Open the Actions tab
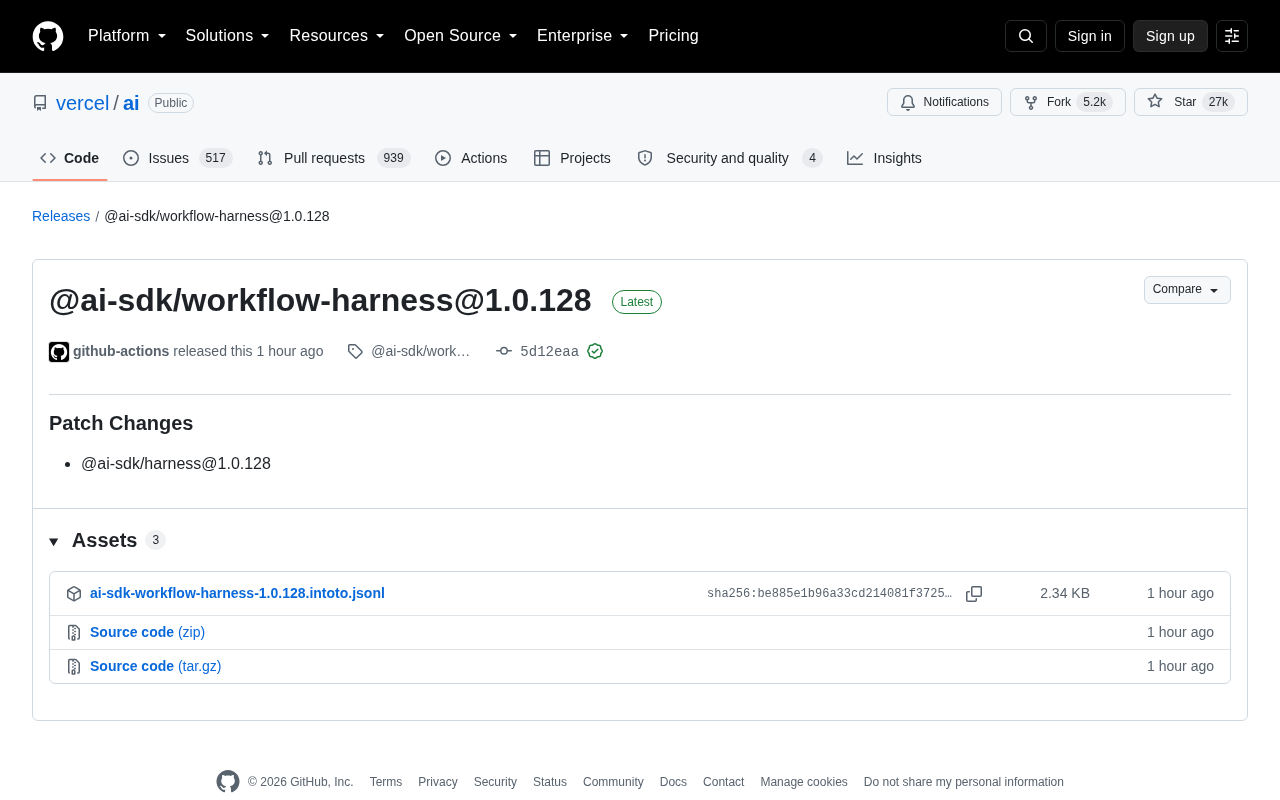1280x800 pixels. (471, 158)
